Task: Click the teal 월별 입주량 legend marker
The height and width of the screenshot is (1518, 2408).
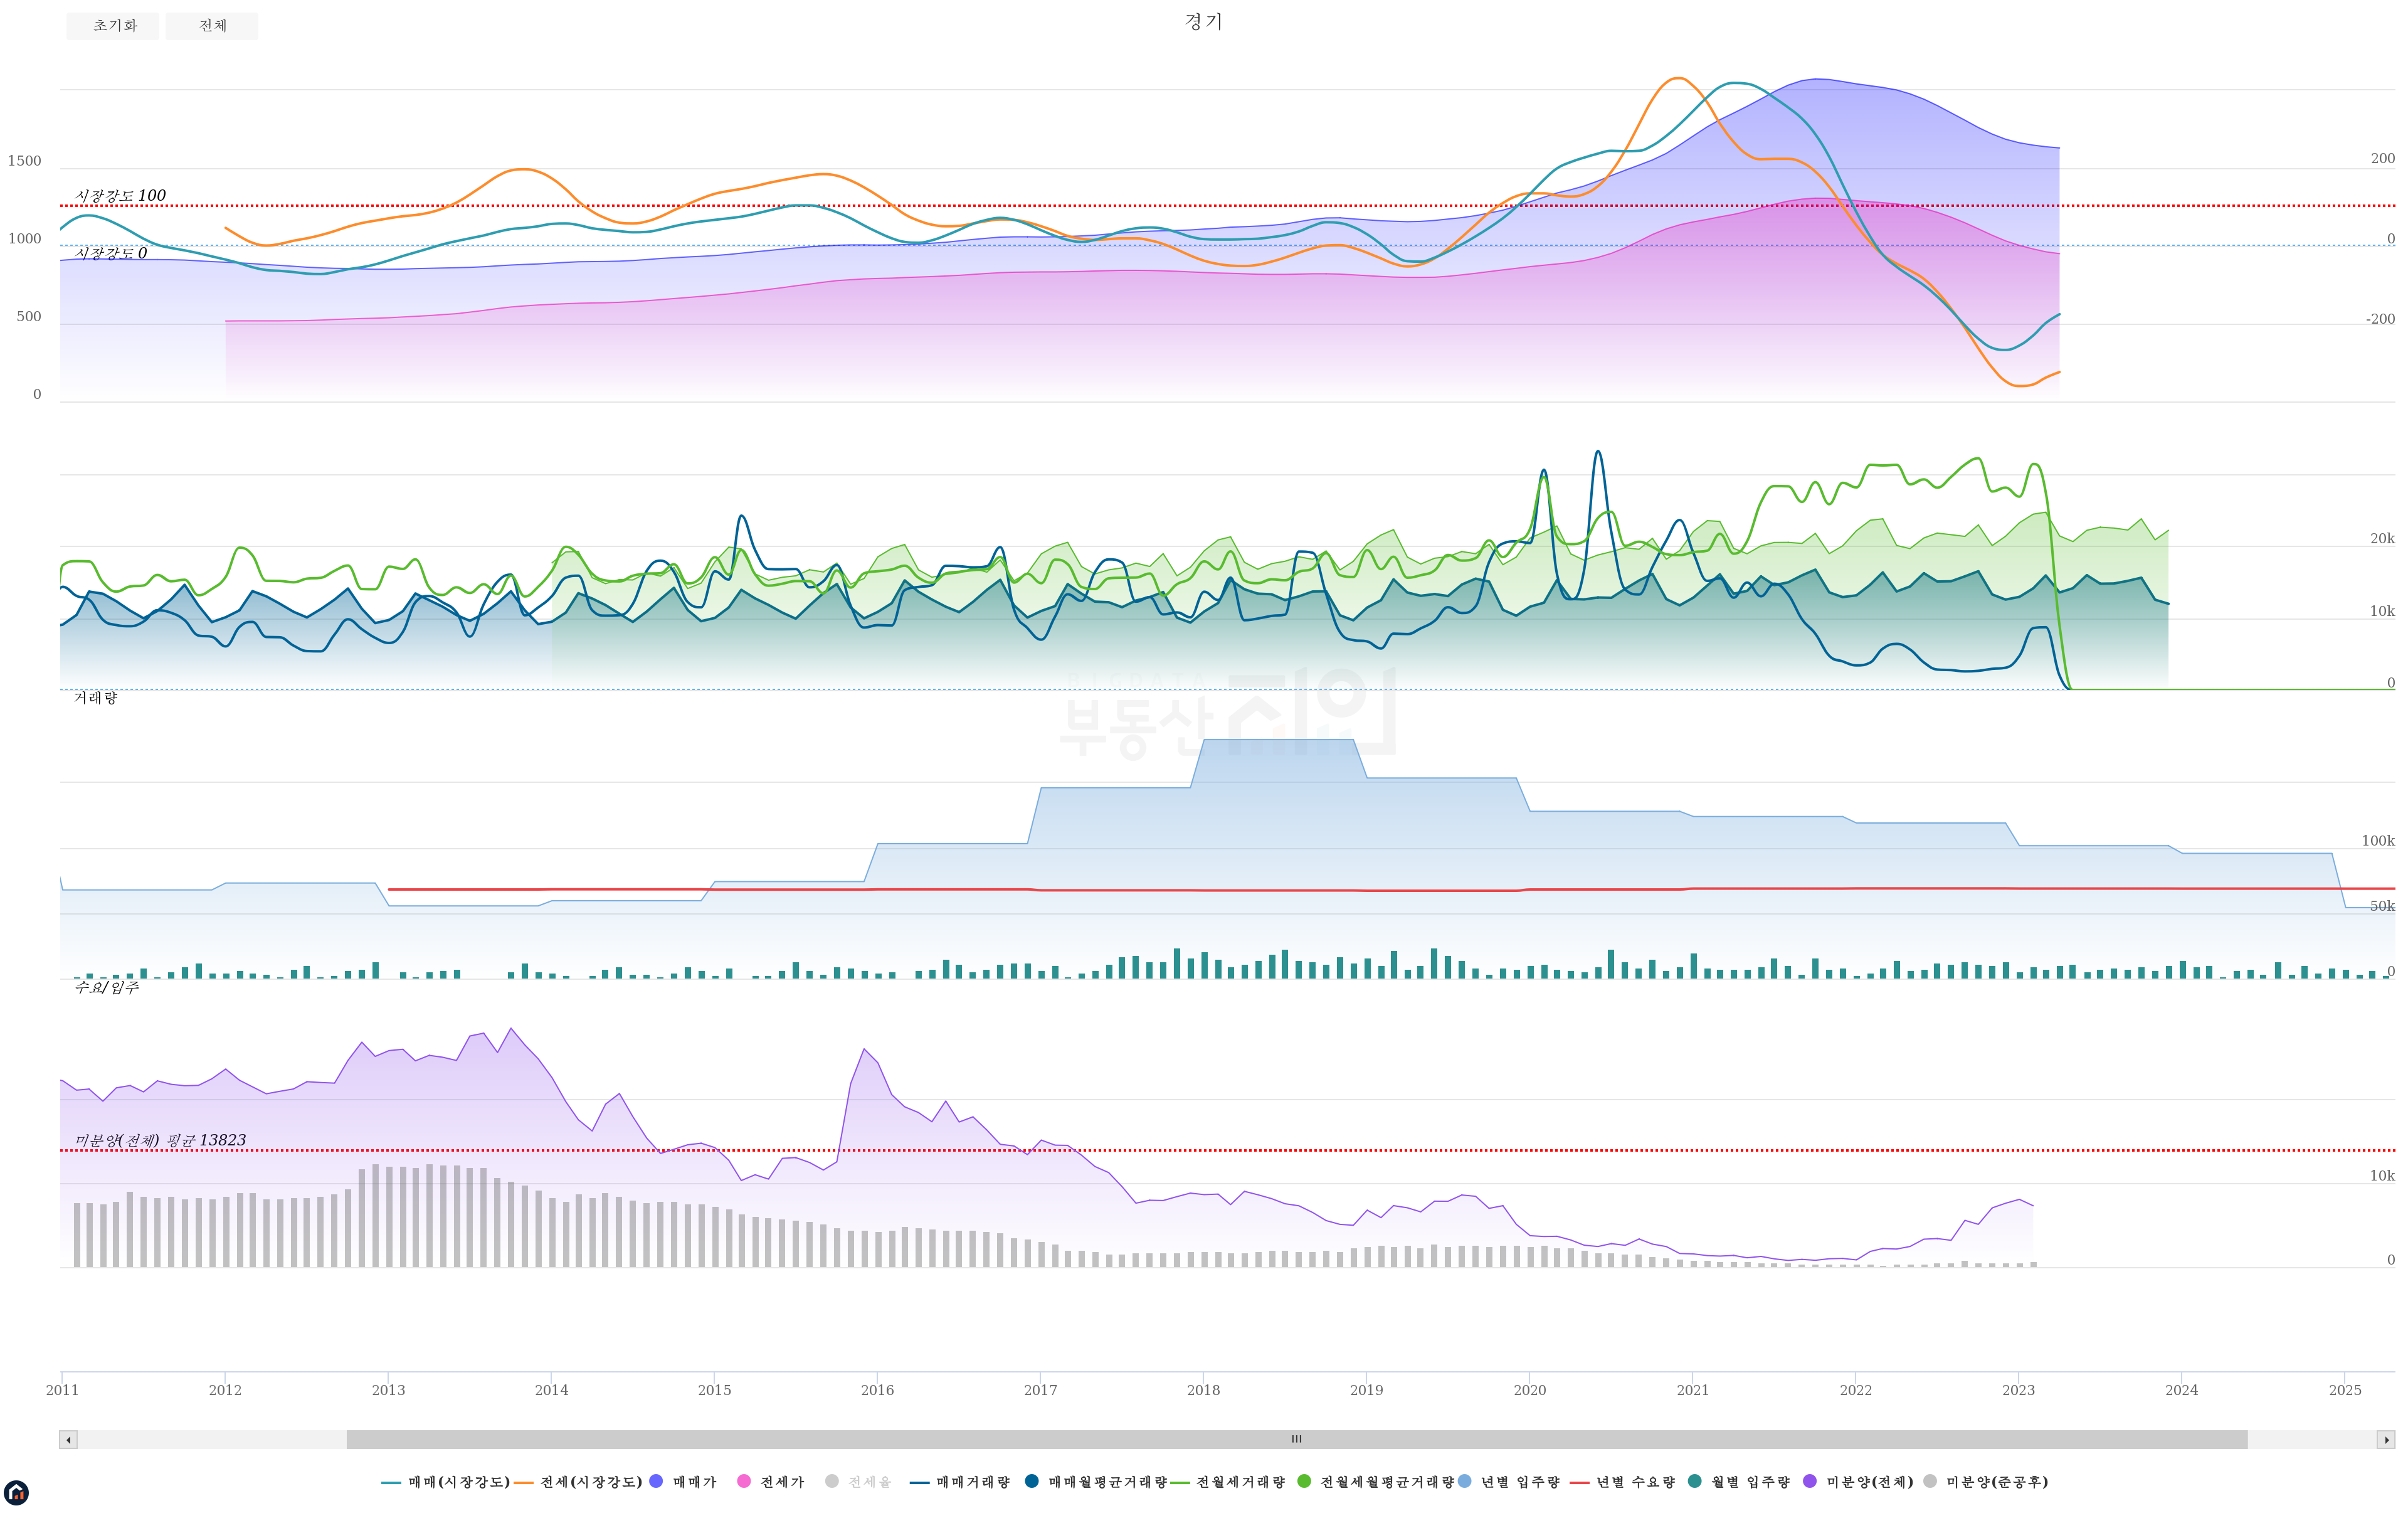Action: 1695,1481
